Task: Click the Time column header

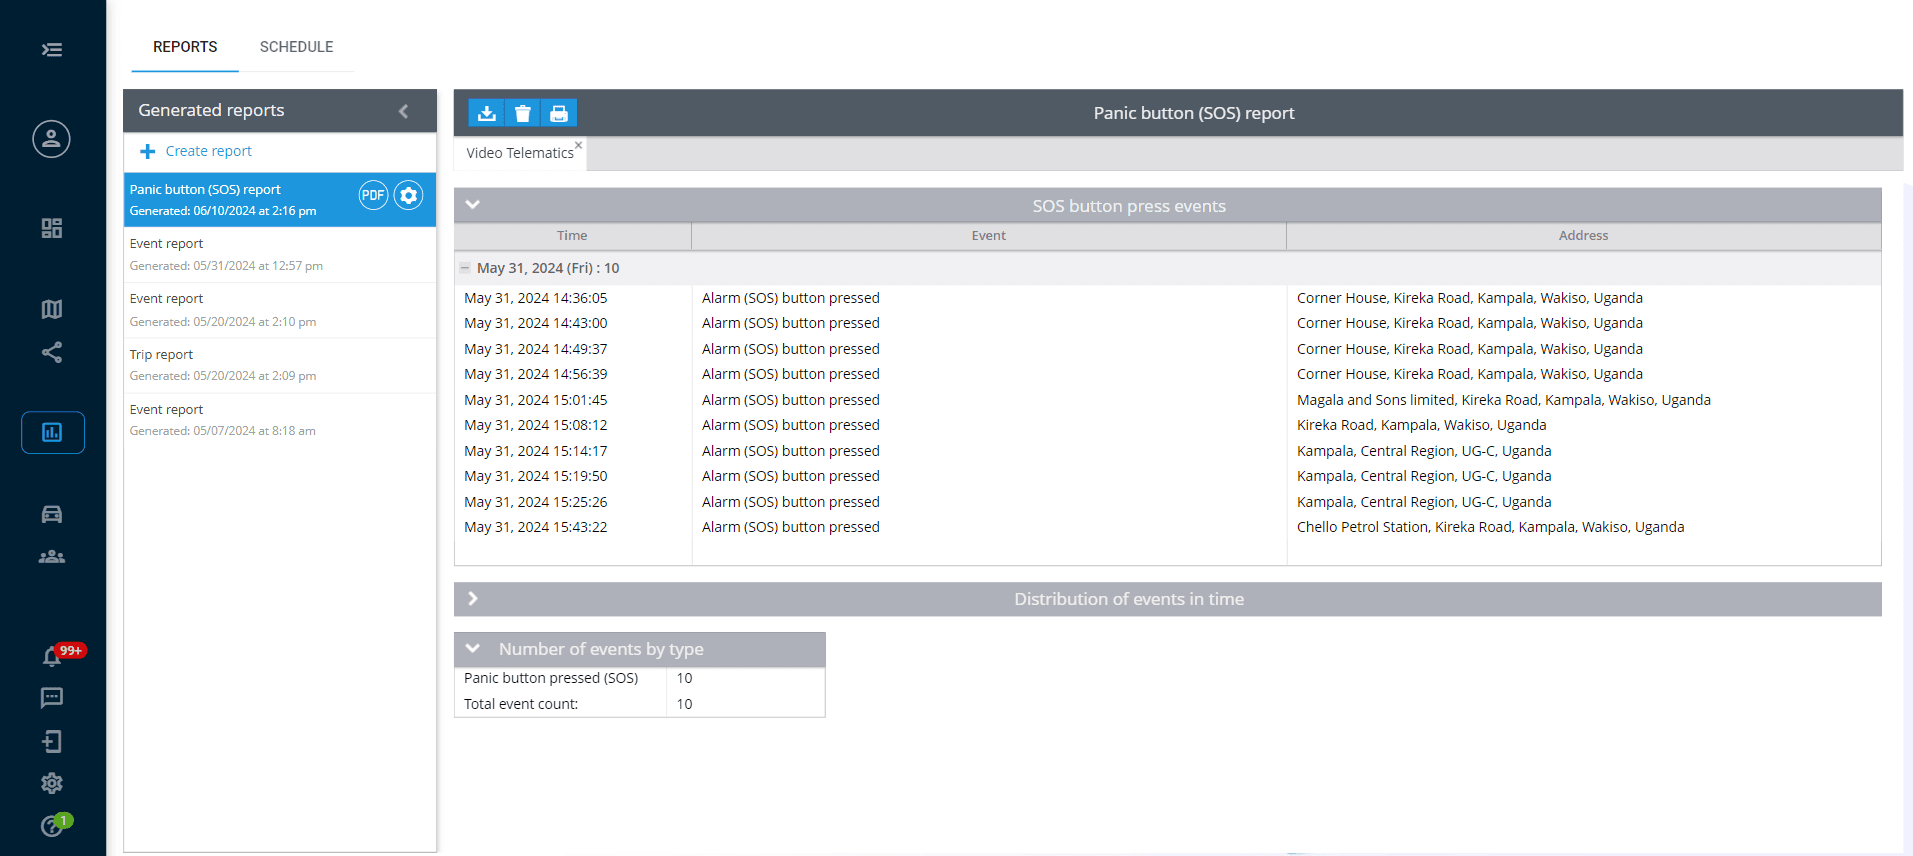Action: point(572,236)
